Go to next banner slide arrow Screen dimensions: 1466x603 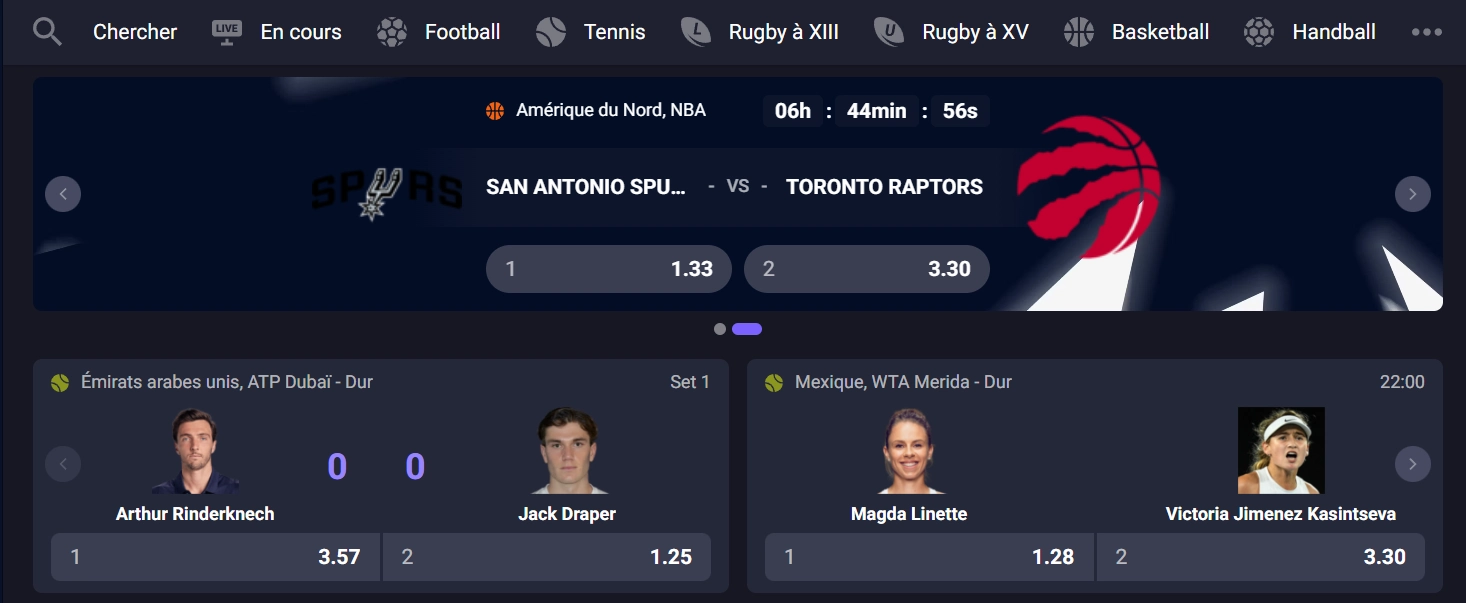(x=1412, y=194)
